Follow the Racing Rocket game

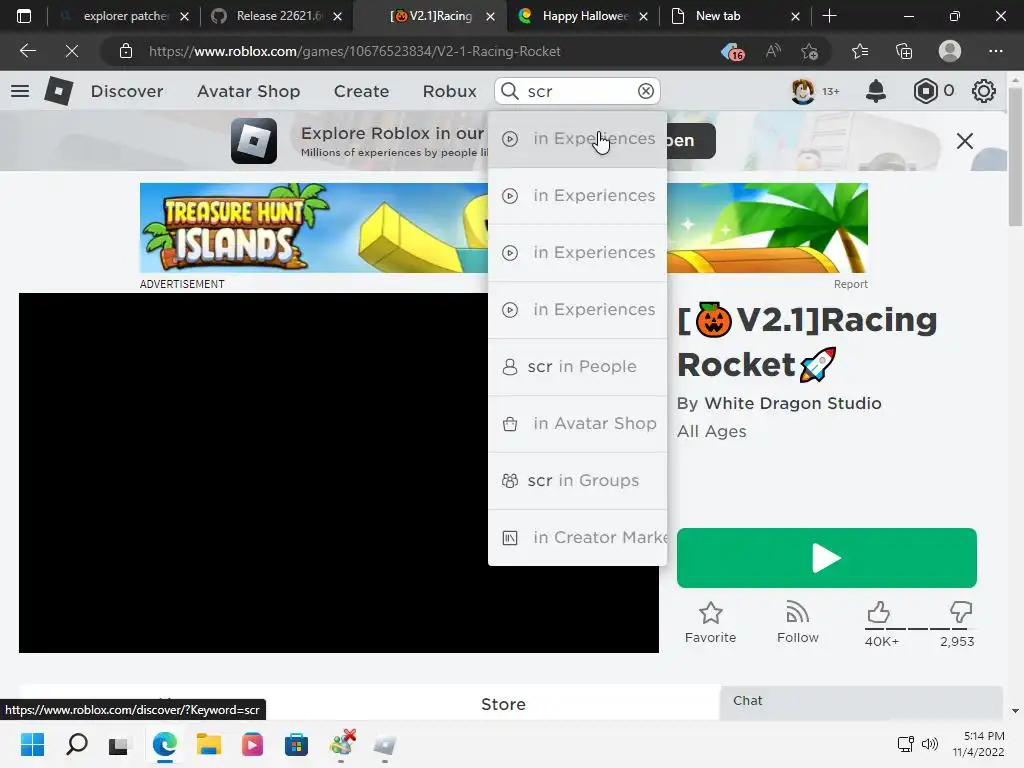797,623
